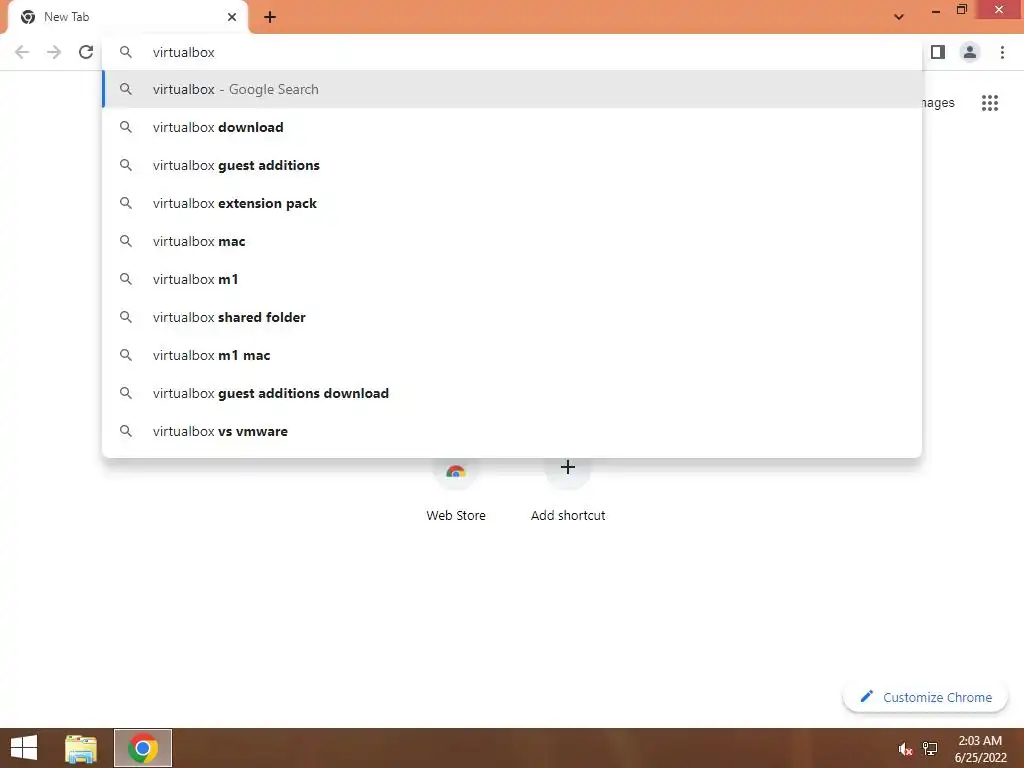Choose 'virtualbox m1 mac' suggestion

click(x=512, y=355)
